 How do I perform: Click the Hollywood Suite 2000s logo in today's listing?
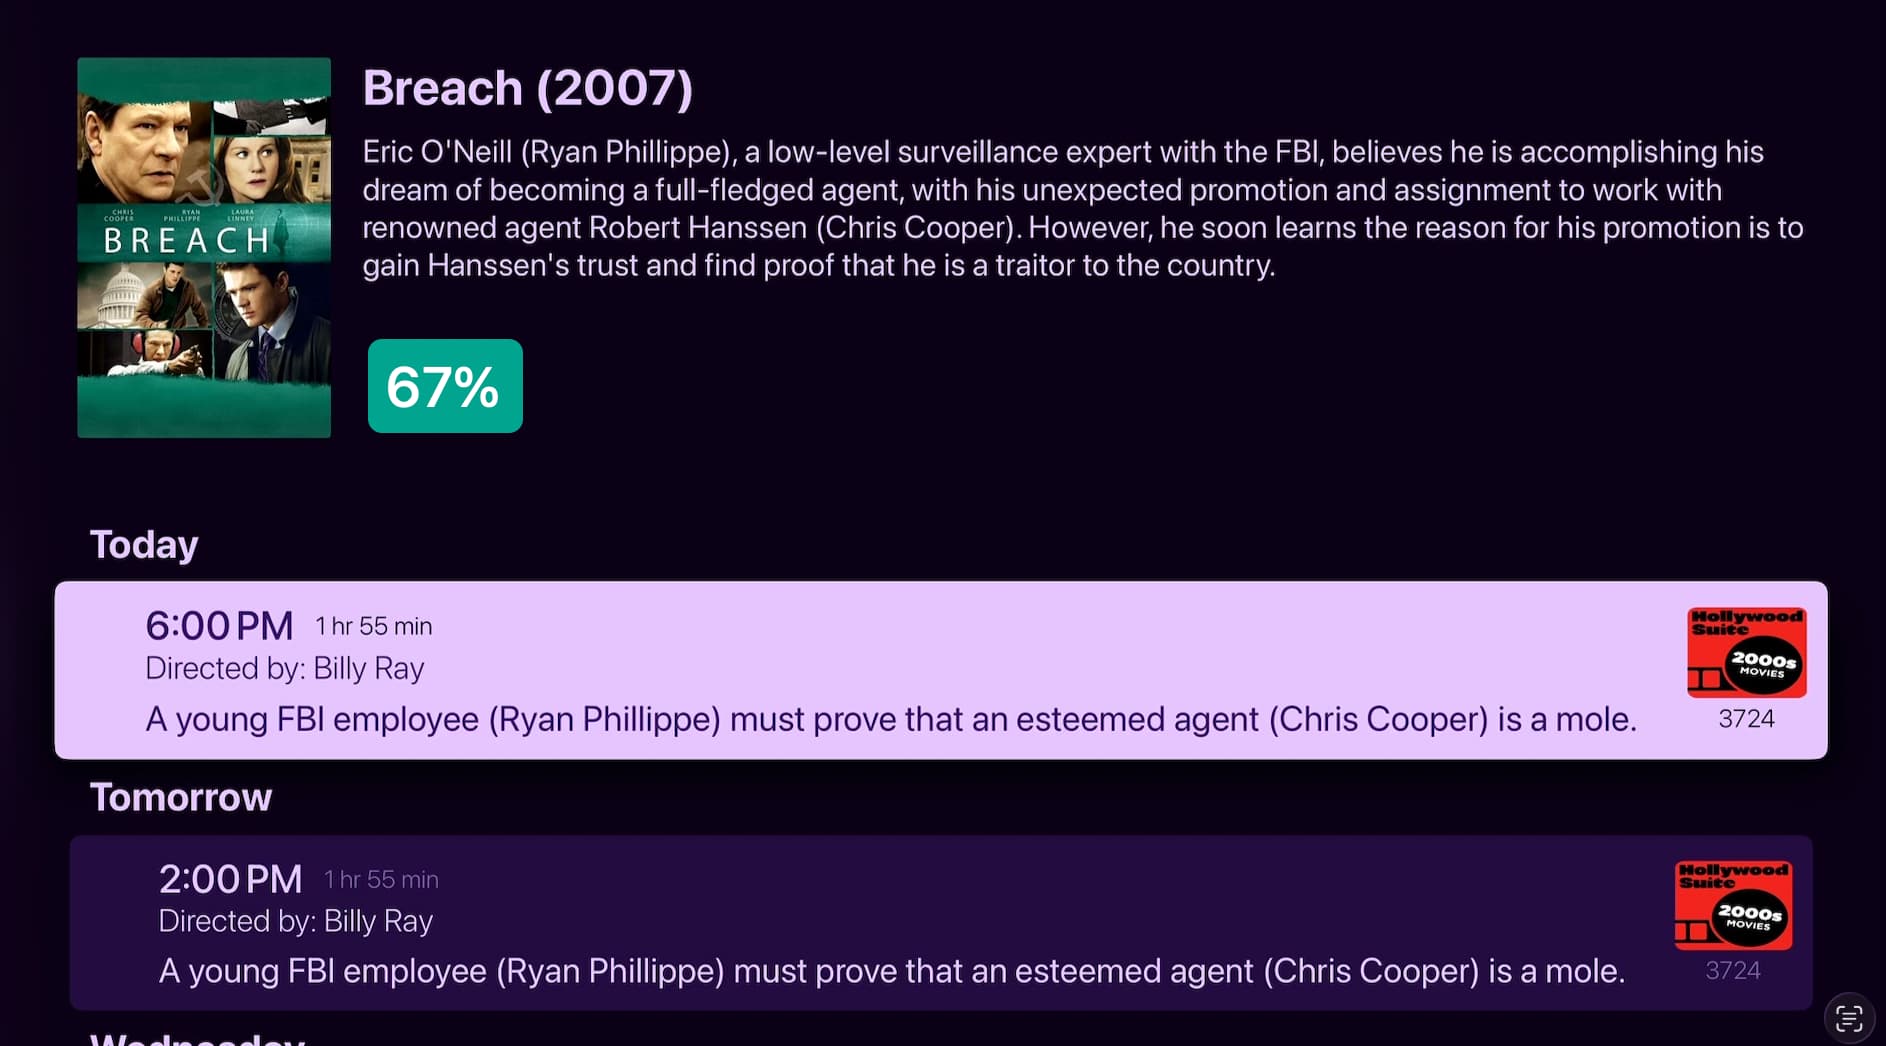pos(1746,652)
